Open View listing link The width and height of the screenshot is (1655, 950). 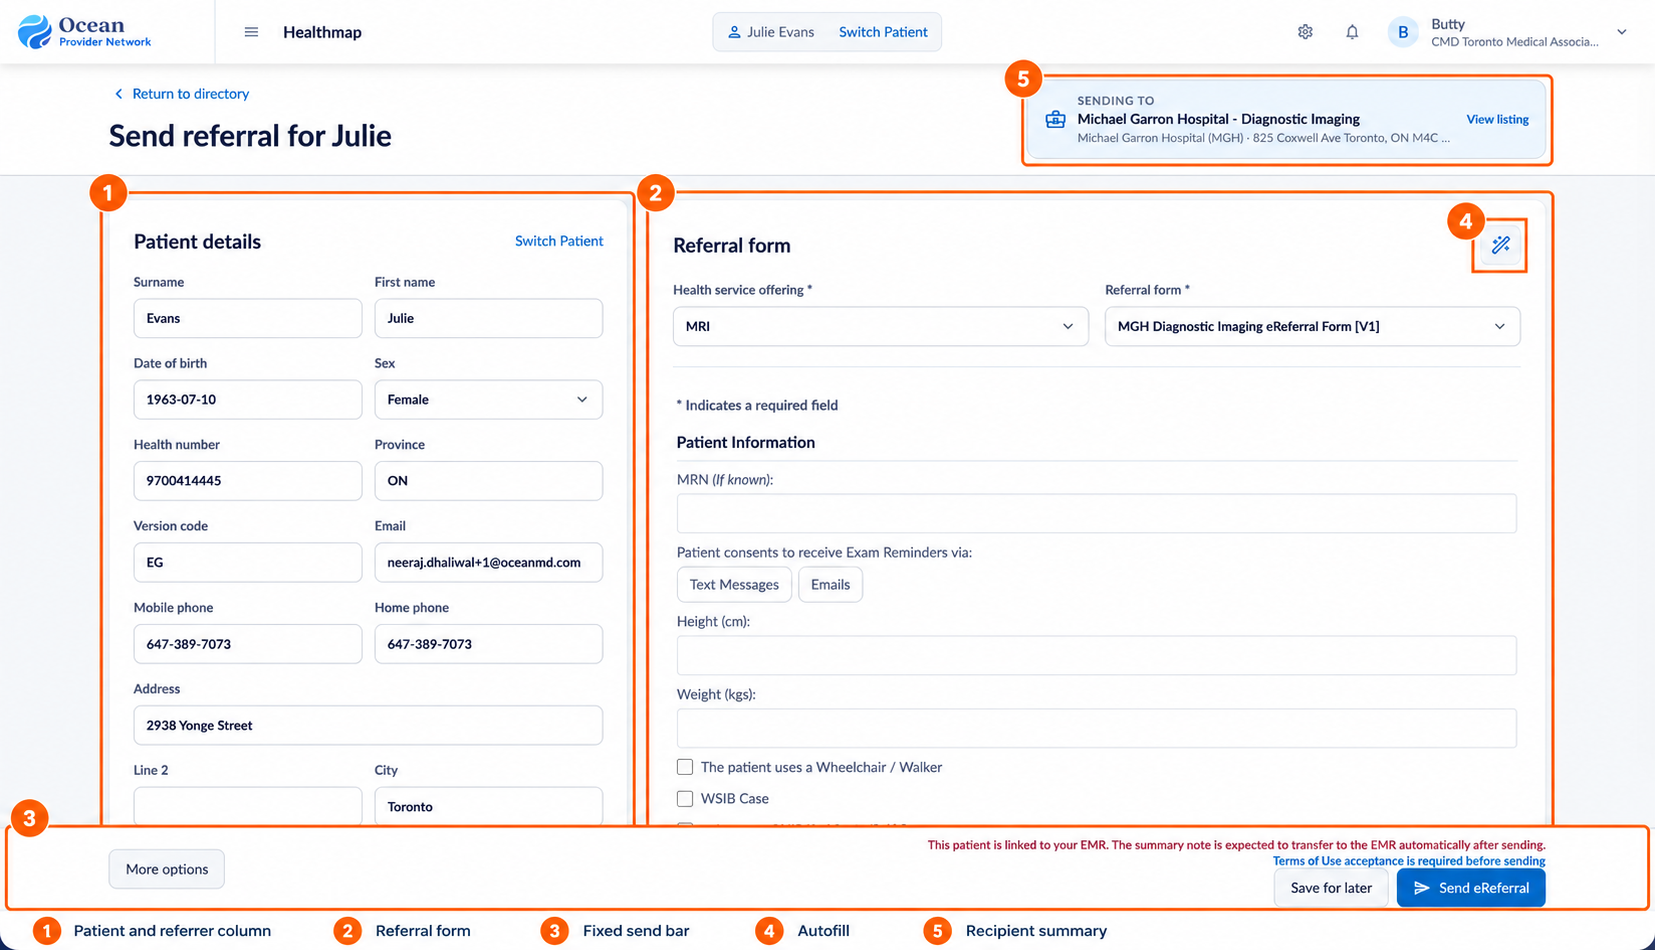tap(1497, 119)
